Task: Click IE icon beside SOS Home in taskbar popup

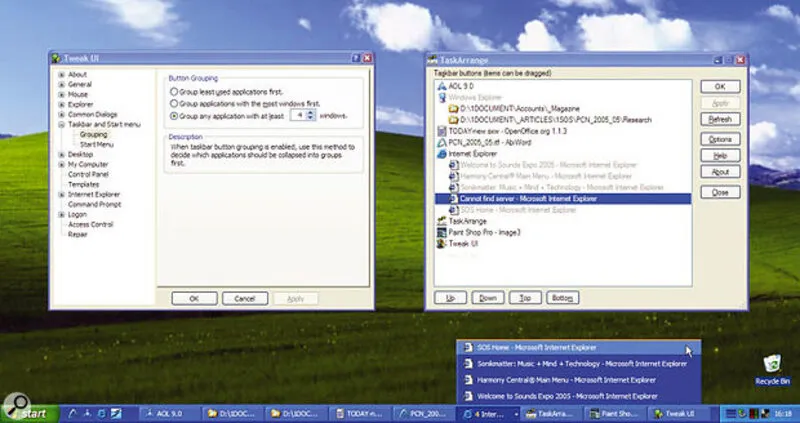Action: pos(468,347)
